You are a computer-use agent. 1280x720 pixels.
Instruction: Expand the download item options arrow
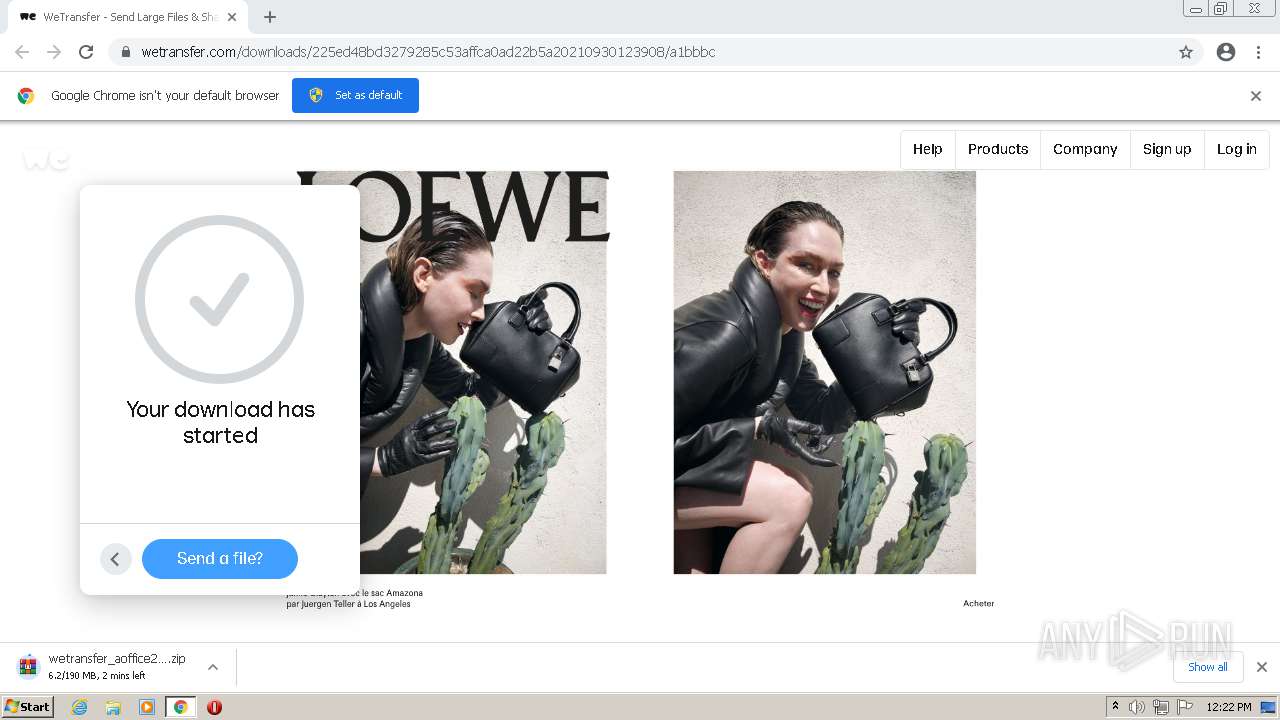(213, 667)
